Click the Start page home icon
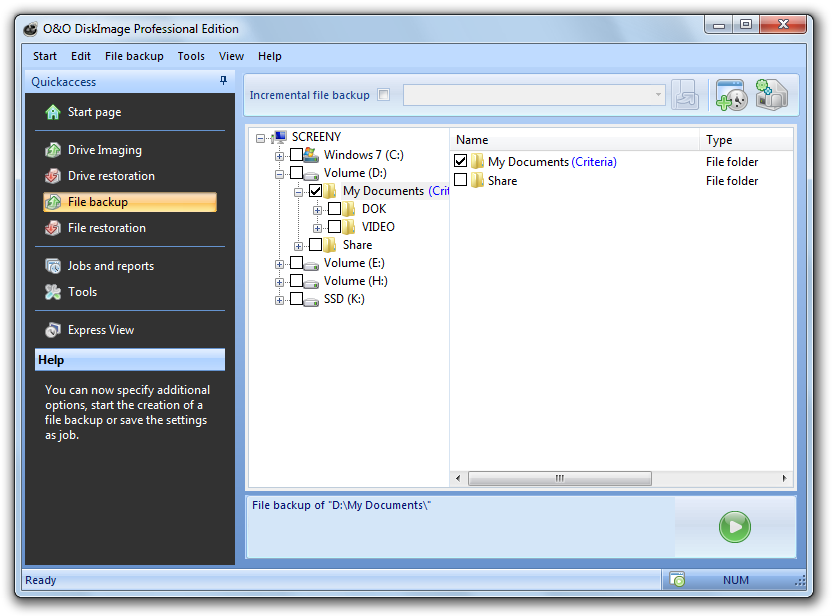The width and height of the screenshot is (832, 616). click(x=53, y=112)
